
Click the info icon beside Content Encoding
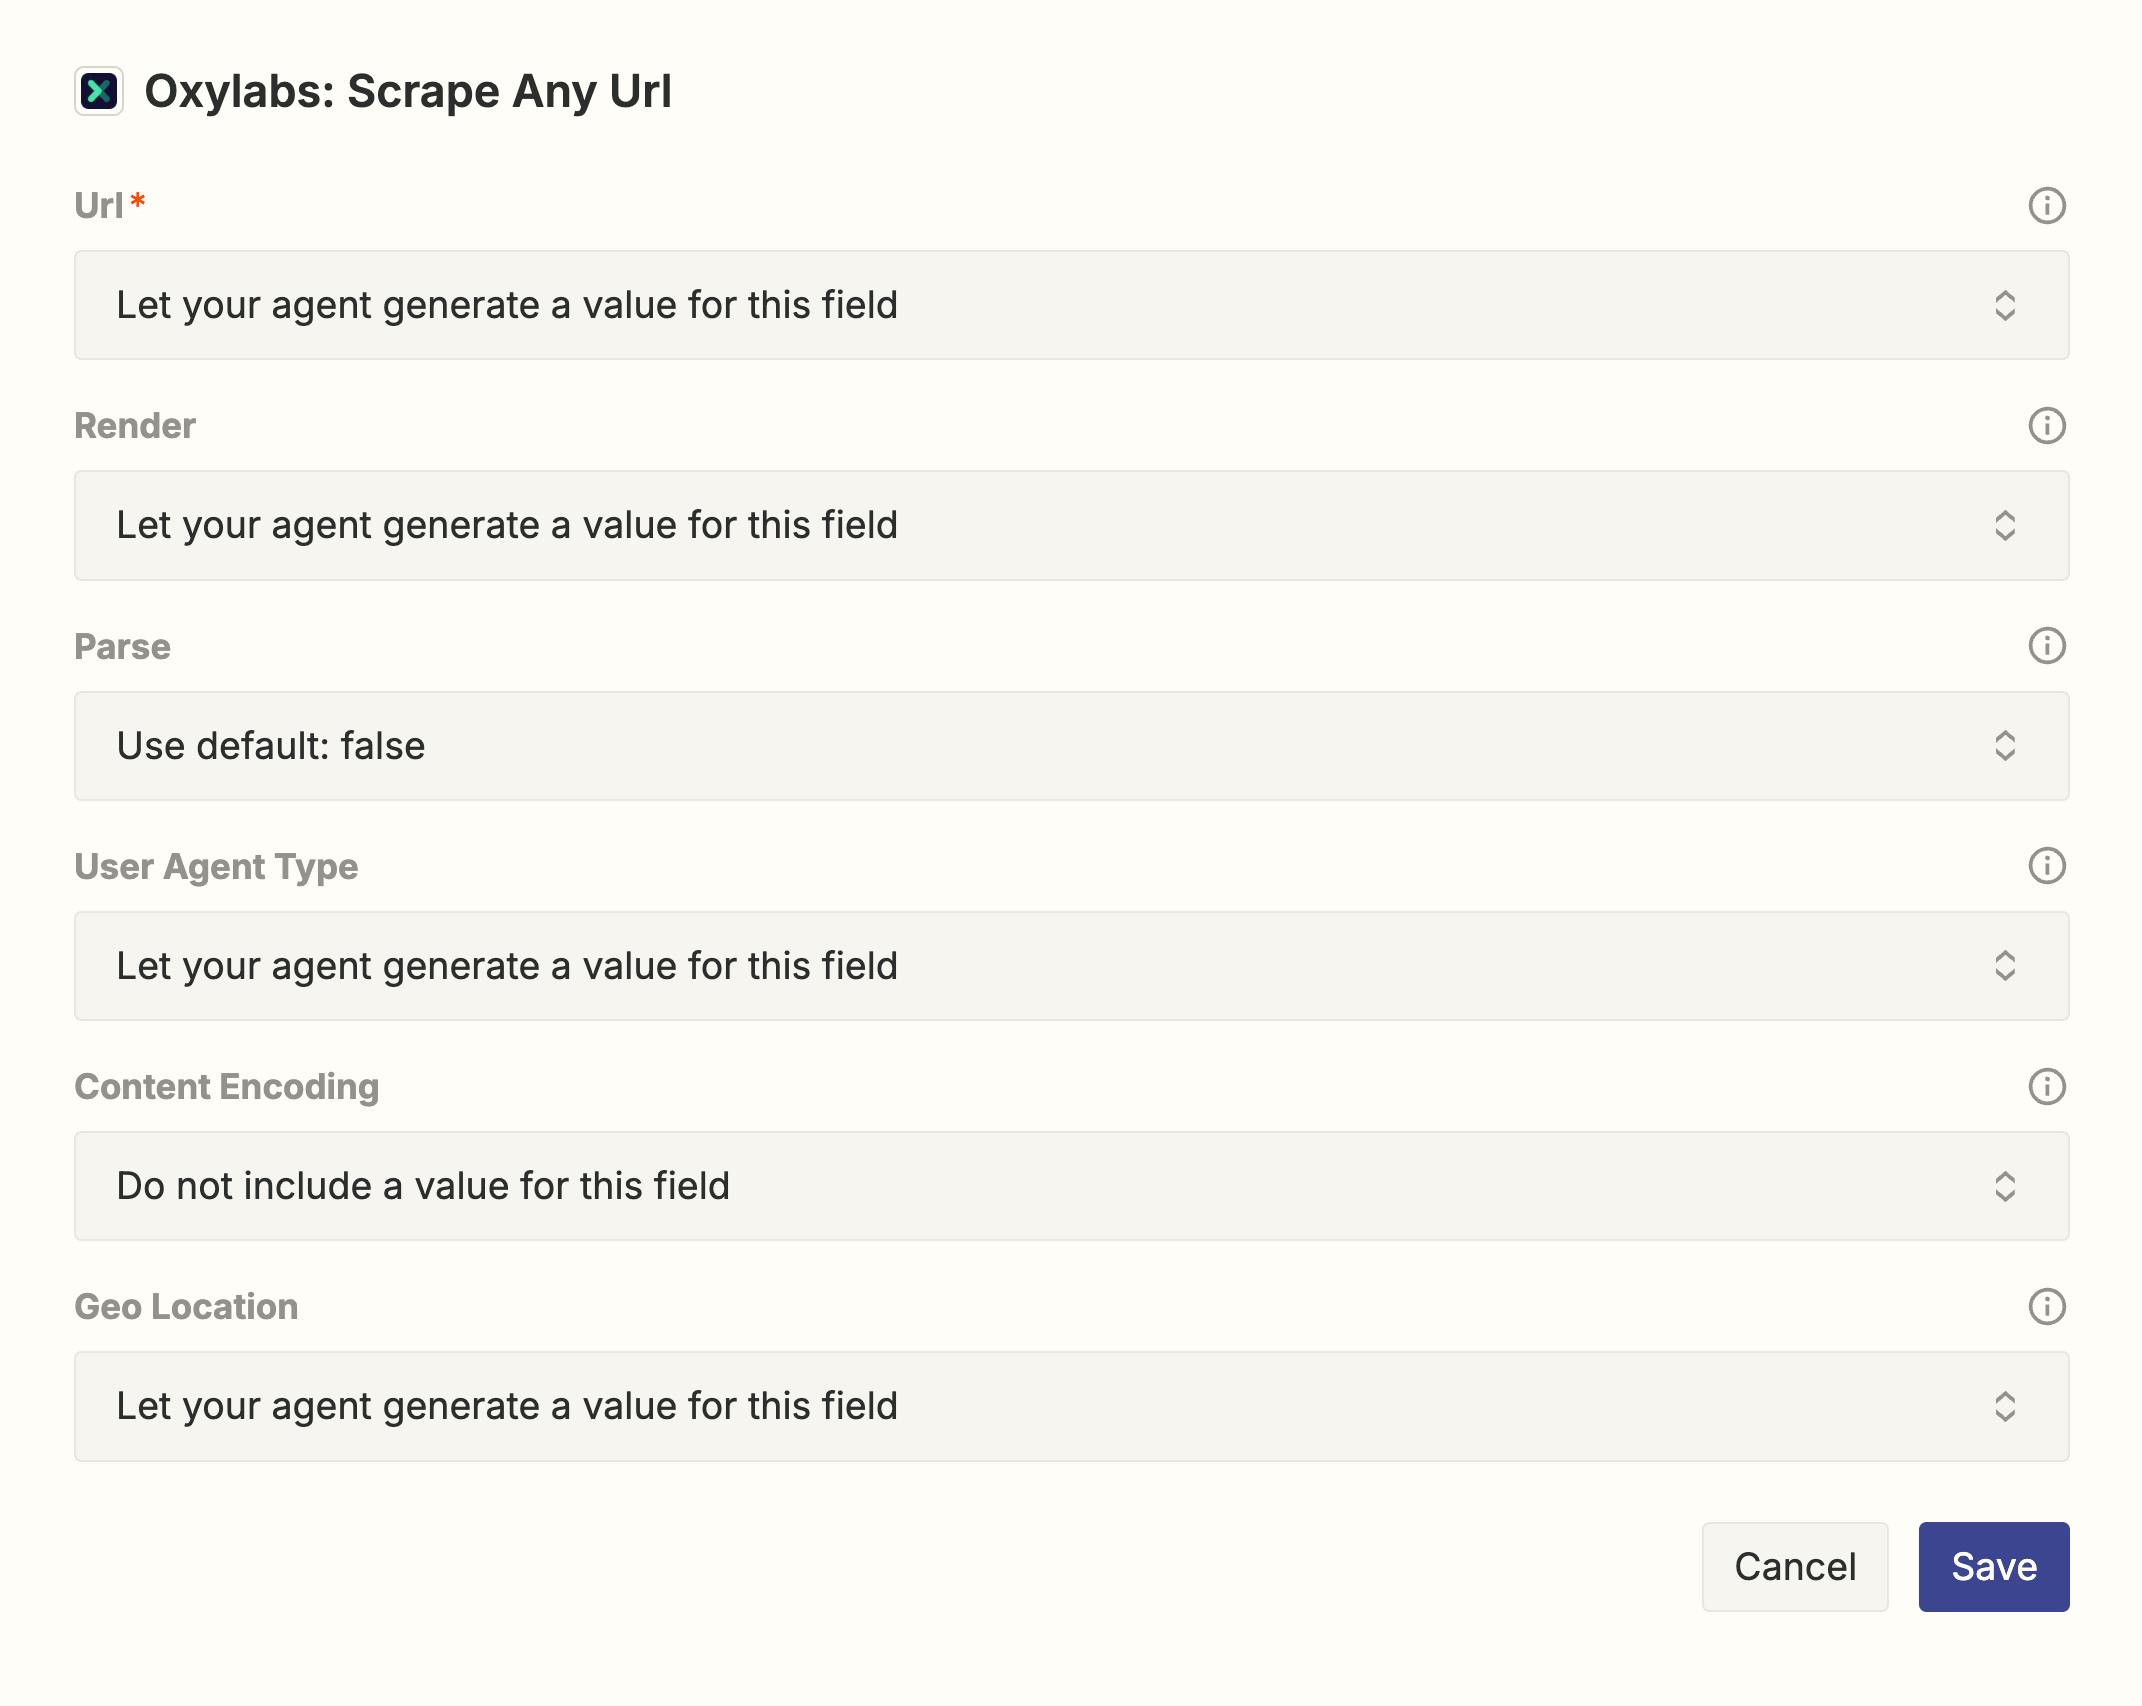click(x=2046, y=1086)
